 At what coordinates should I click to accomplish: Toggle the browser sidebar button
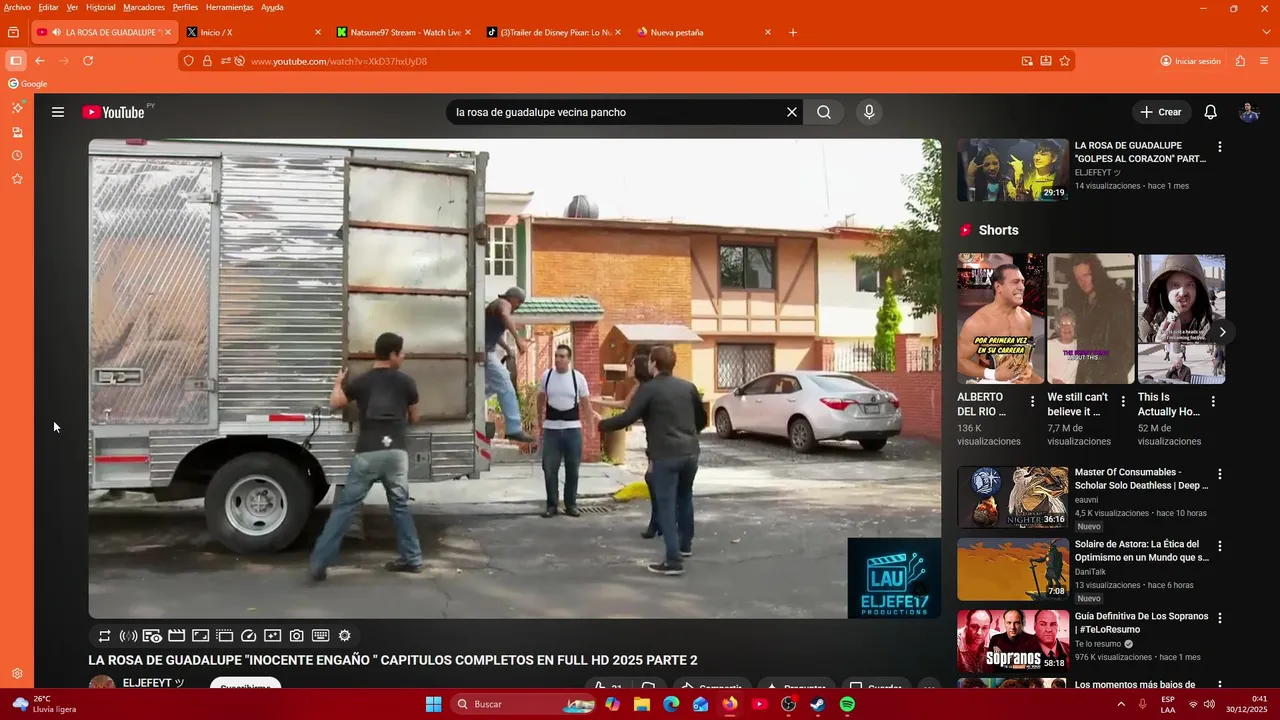click(15, 61)
